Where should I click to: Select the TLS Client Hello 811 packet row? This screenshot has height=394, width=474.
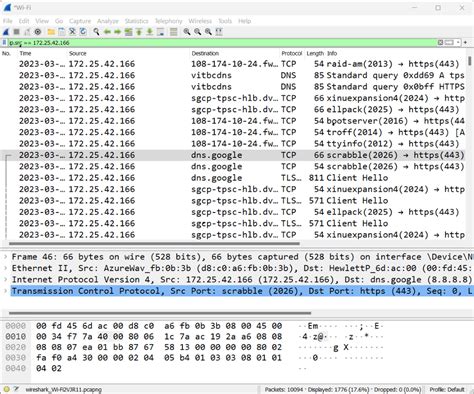[x=233, y=178]
